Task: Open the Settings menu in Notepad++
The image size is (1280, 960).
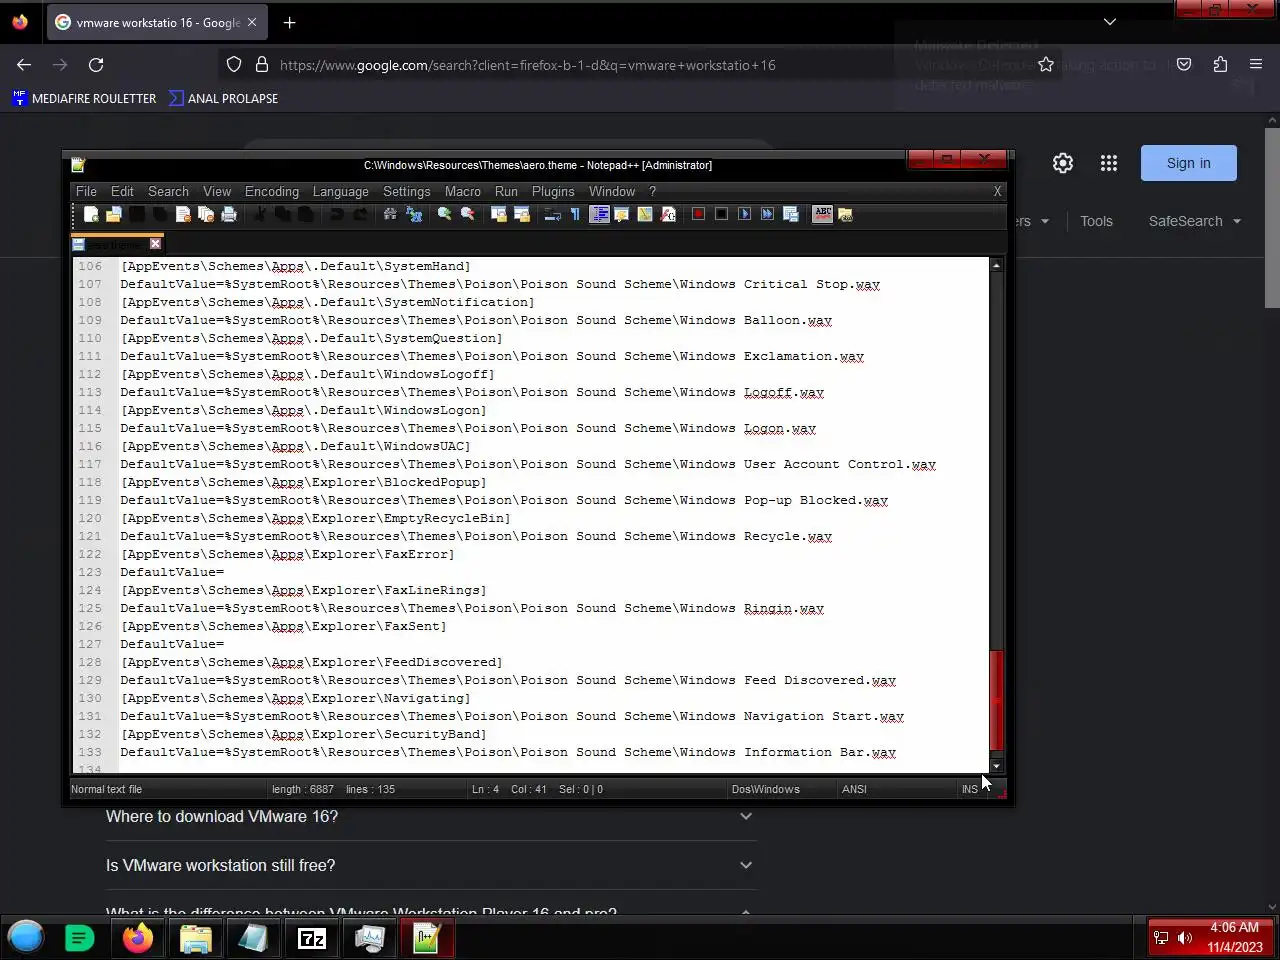Action: pos(406,191)
